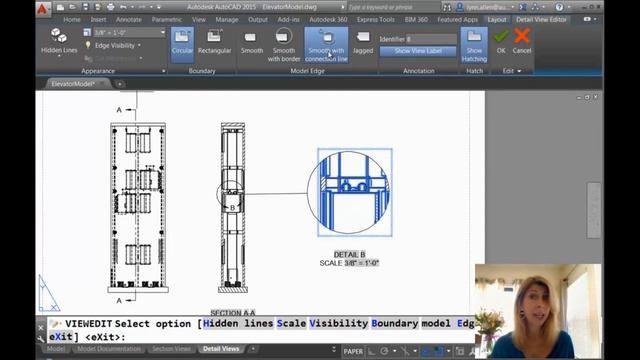
Task: Click the Save quick-access icon
Action: [x=85, y=7]
